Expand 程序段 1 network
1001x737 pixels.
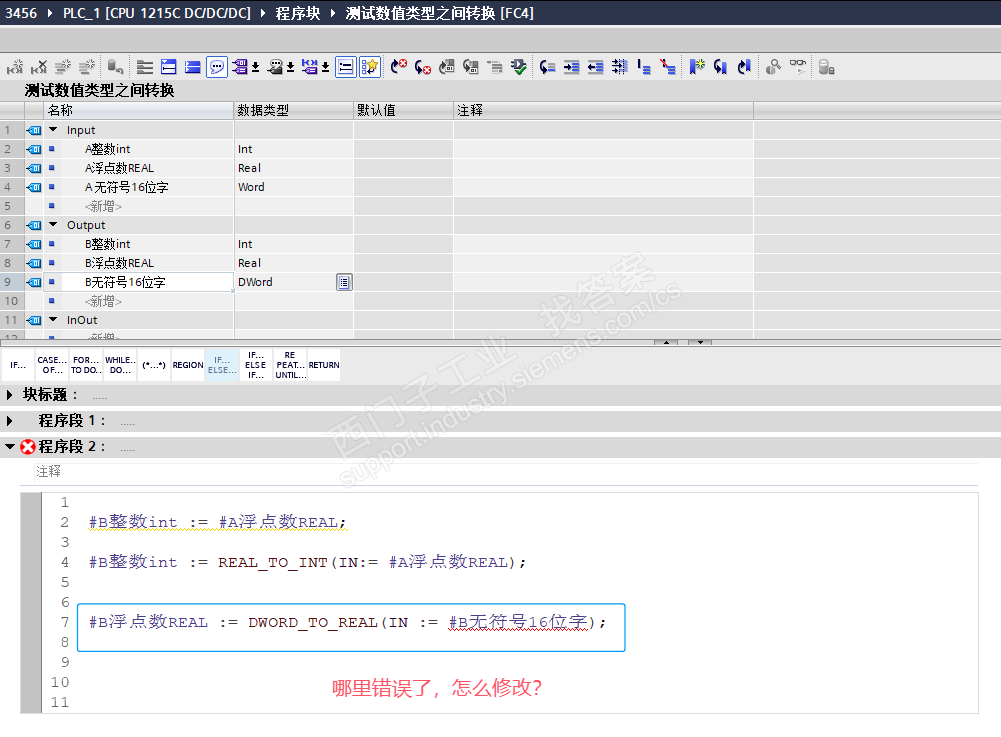tap(10, 421)
